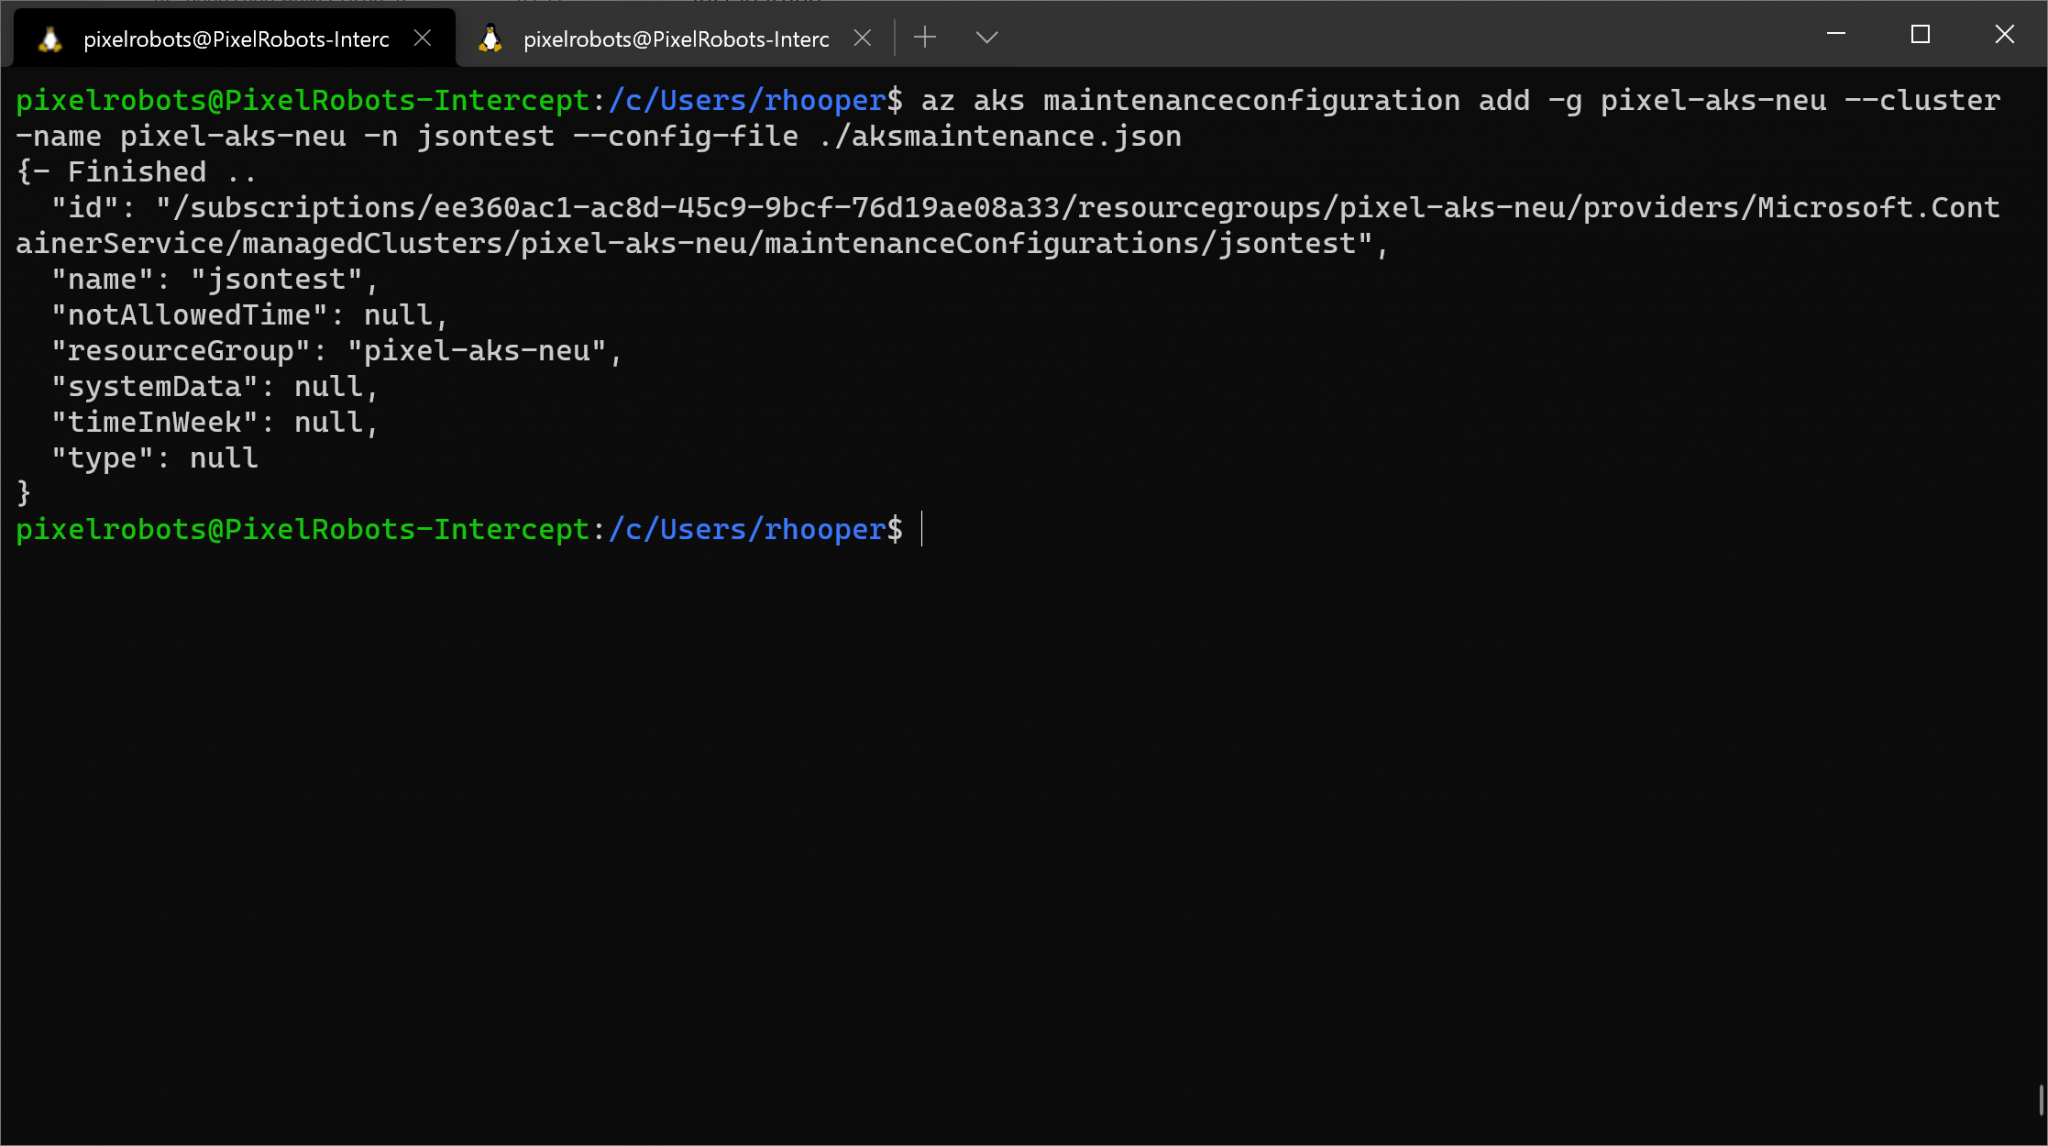Close the first tab with its X icon
Image resolution: width=2048 pixels, height=1146 pixels.
422,36
